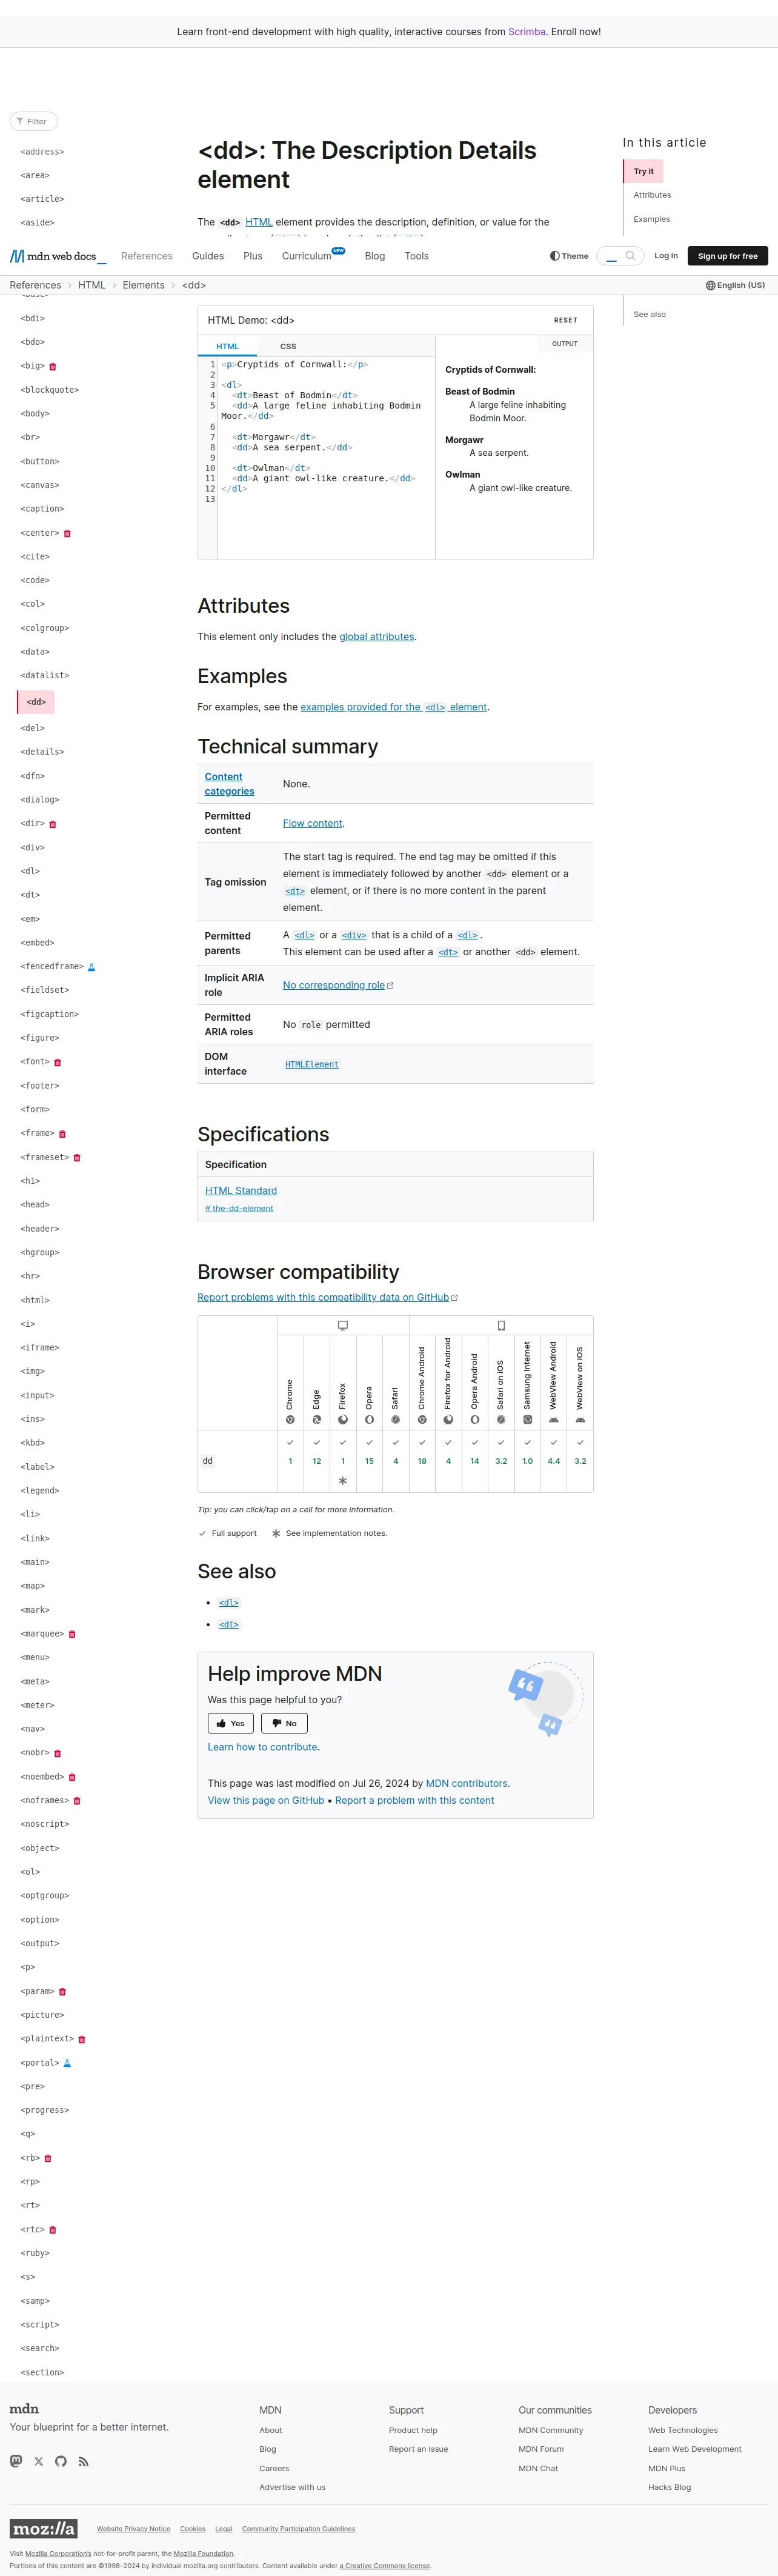Viewport: 778px width, 2576px height.
Task: Open the X (Twitter) icon in footer
Action: [x=39, y=2461]
